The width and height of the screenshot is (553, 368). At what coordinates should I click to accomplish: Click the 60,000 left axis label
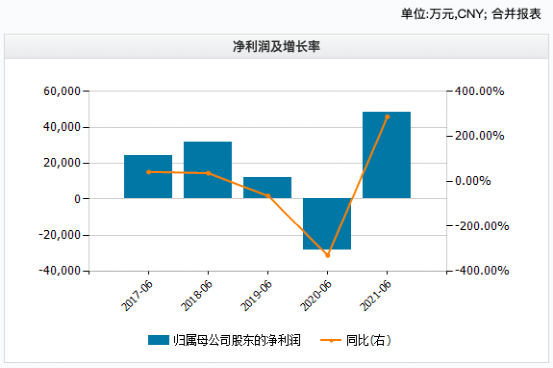62,91
